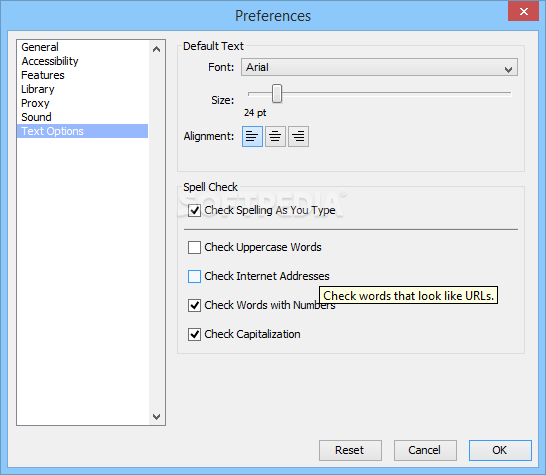
Task: Select the center alignment icon
Action: click(x=275, y=137)
